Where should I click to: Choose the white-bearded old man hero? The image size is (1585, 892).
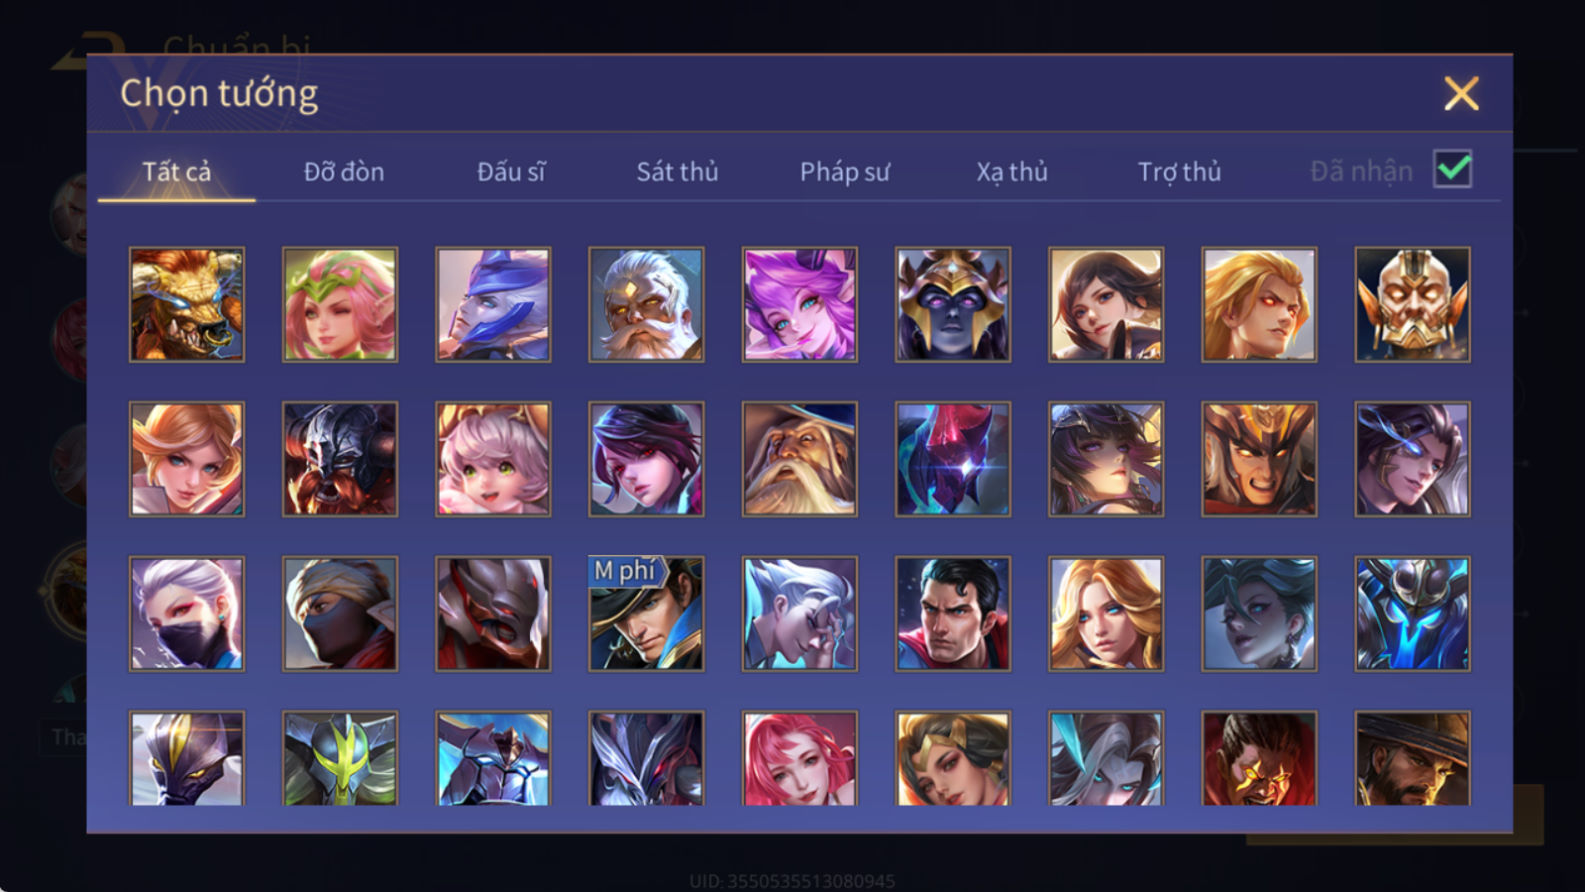pos(646,304)
